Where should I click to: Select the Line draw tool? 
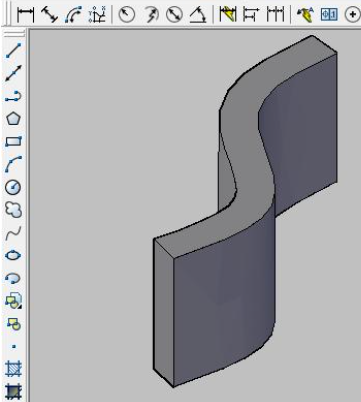coord(13,51)
